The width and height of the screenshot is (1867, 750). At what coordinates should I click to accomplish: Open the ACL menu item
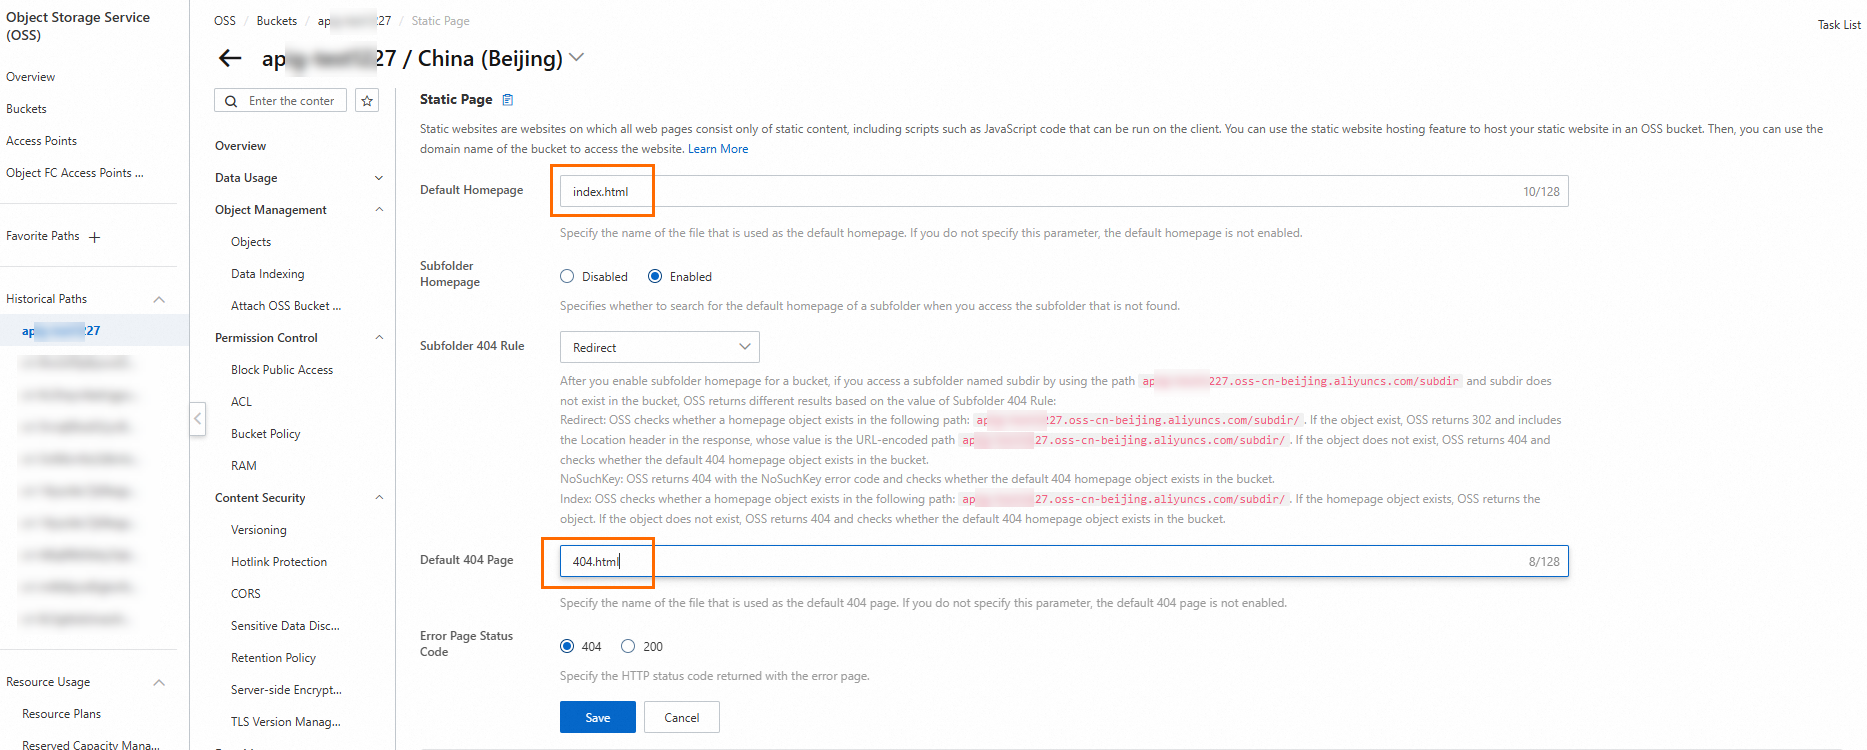(242, 402)
